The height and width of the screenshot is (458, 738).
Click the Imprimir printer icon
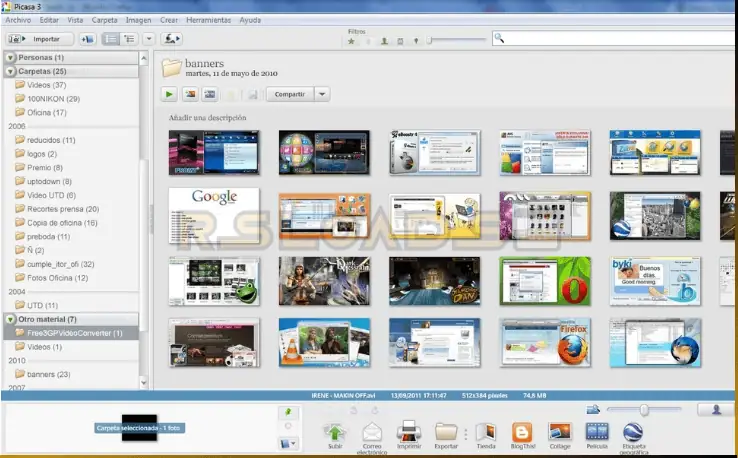409,434
